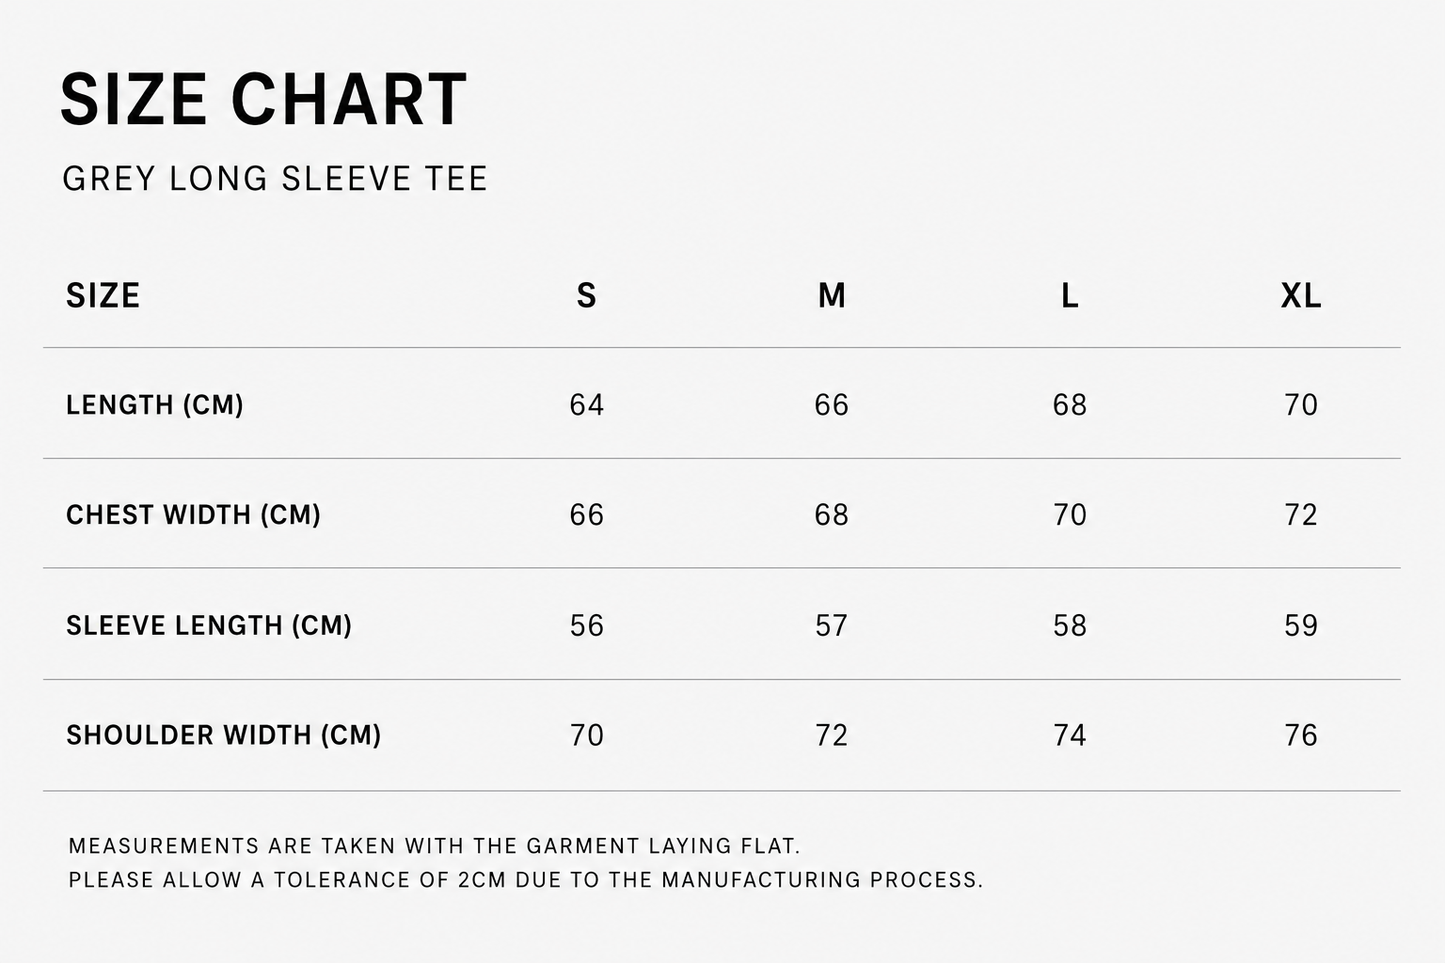Click shoulder width value 74 for L
Screen dimensions: 1445x963
click(1070, 736)
